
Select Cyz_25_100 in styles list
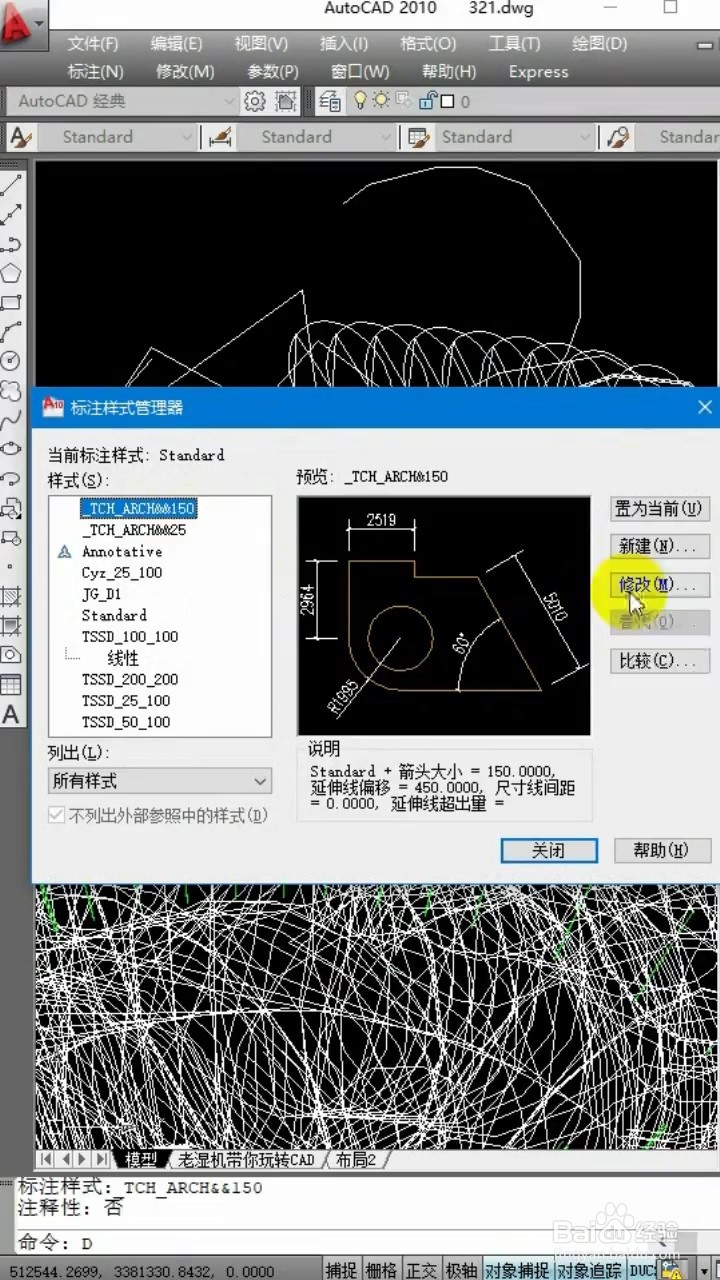122,573
